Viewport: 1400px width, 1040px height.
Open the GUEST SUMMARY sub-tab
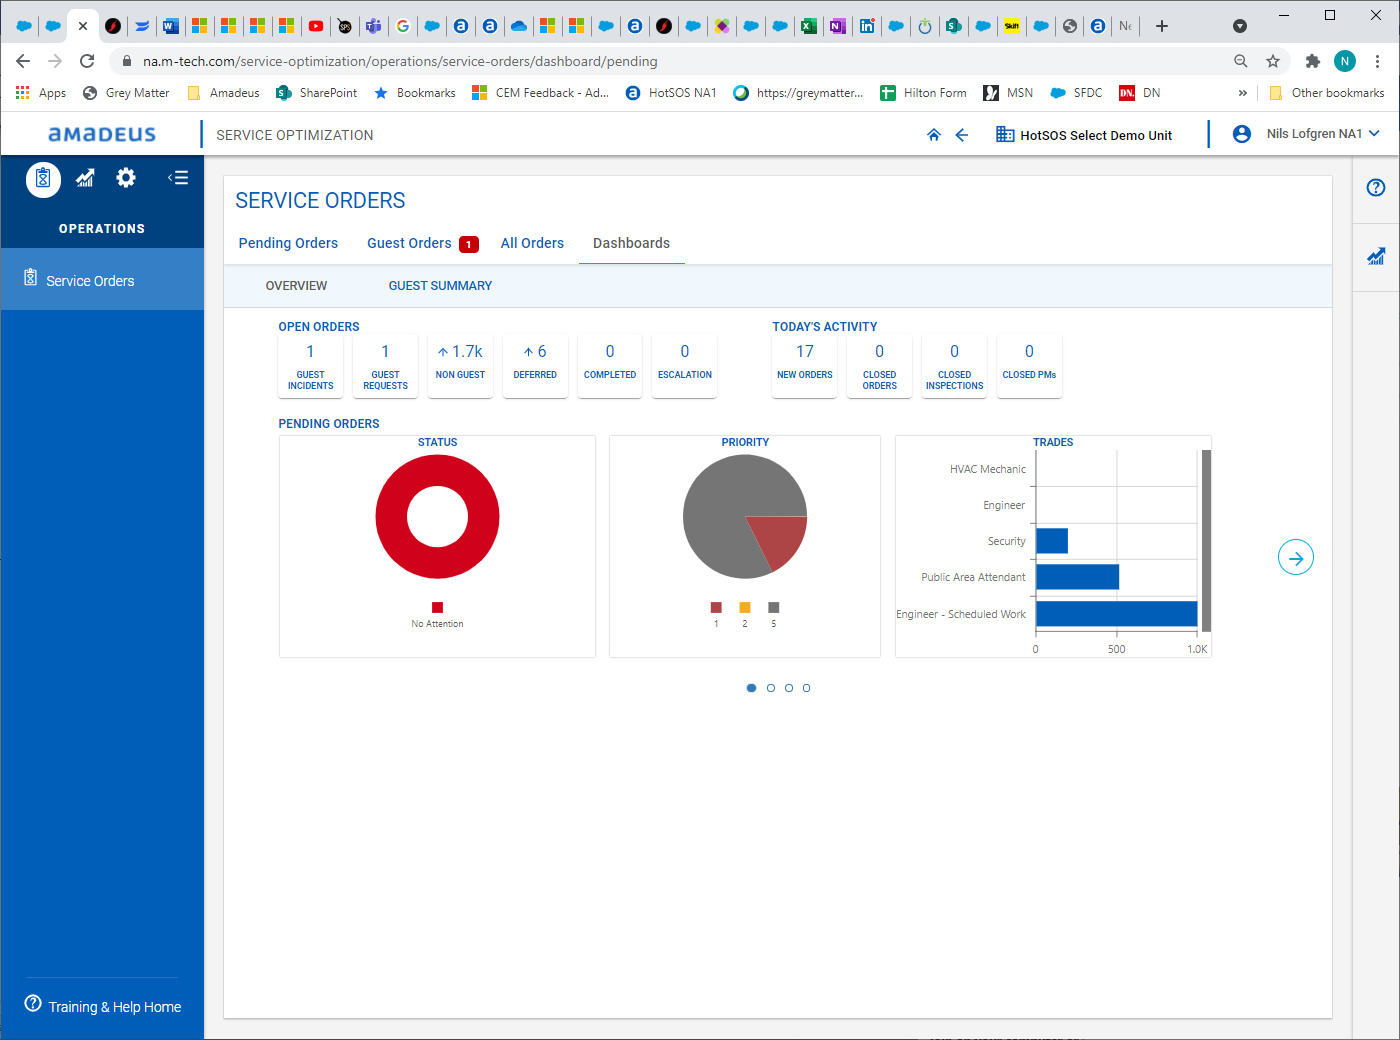pos(440,286)
